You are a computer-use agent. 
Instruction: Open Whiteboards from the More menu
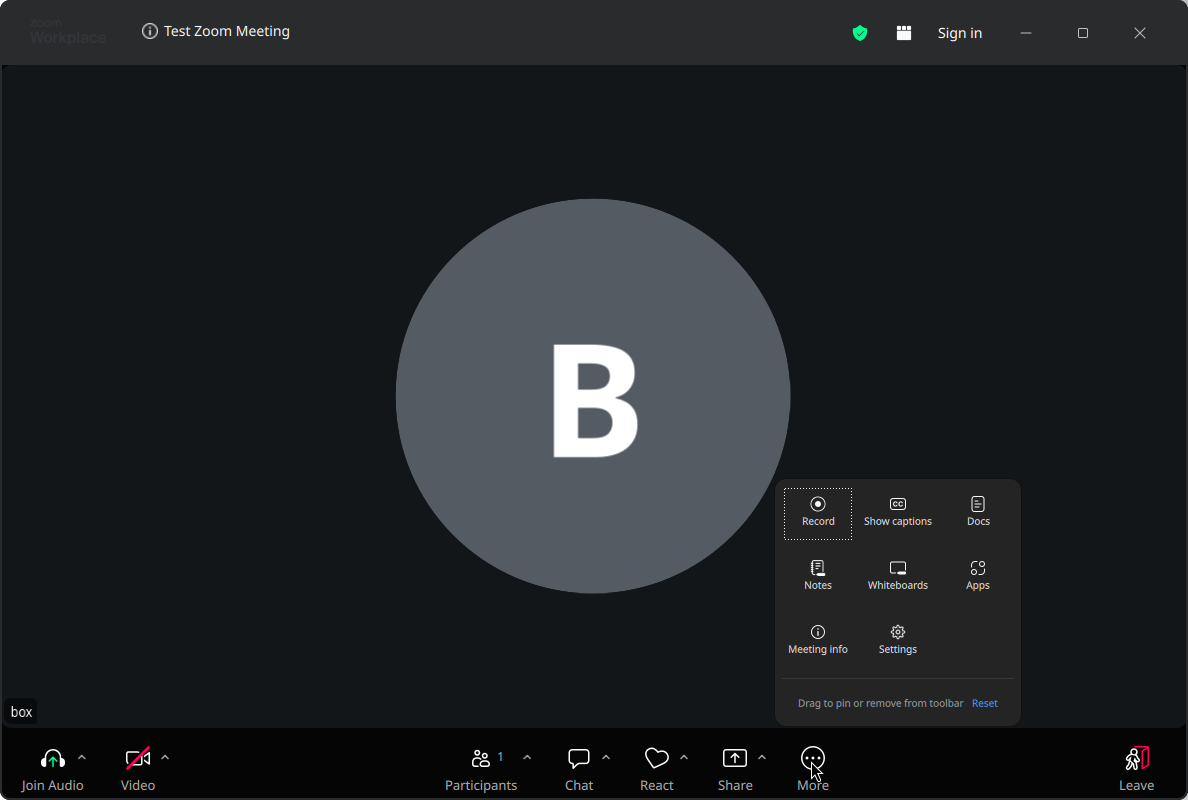tap(898, 577)
